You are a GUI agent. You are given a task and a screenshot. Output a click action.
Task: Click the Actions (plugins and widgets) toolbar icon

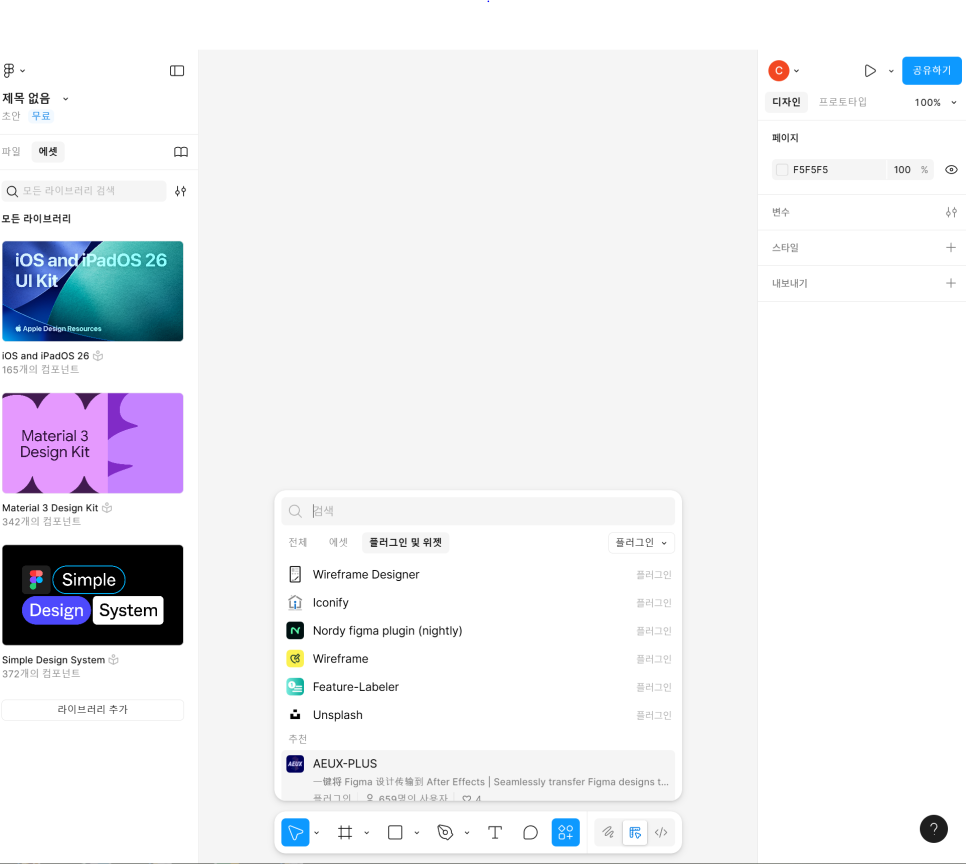566,832
